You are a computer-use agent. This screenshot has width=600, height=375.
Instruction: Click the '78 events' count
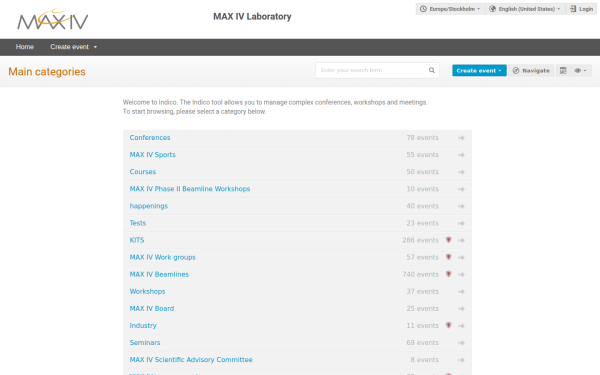pyautogui.click(x=422, y=138)
